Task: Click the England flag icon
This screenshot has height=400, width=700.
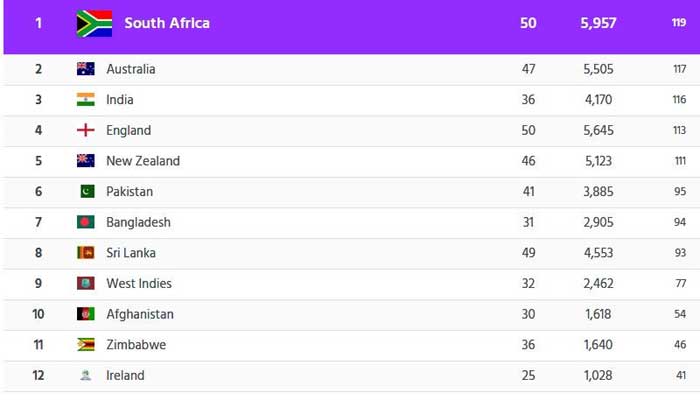Action: [x=86, y=130]
